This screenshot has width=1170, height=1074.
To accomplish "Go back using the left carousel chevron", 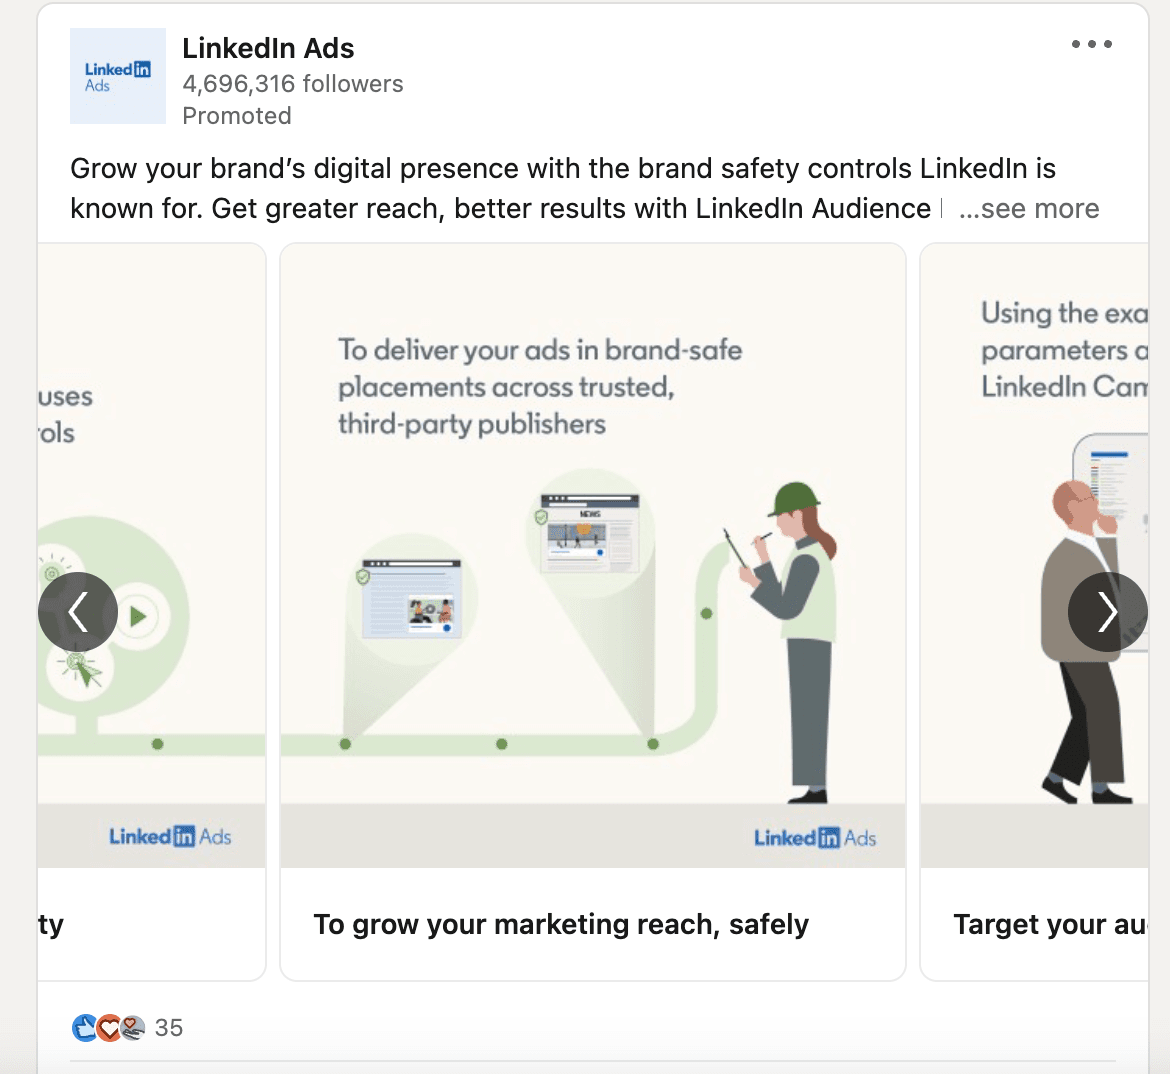I will (78, 612).
